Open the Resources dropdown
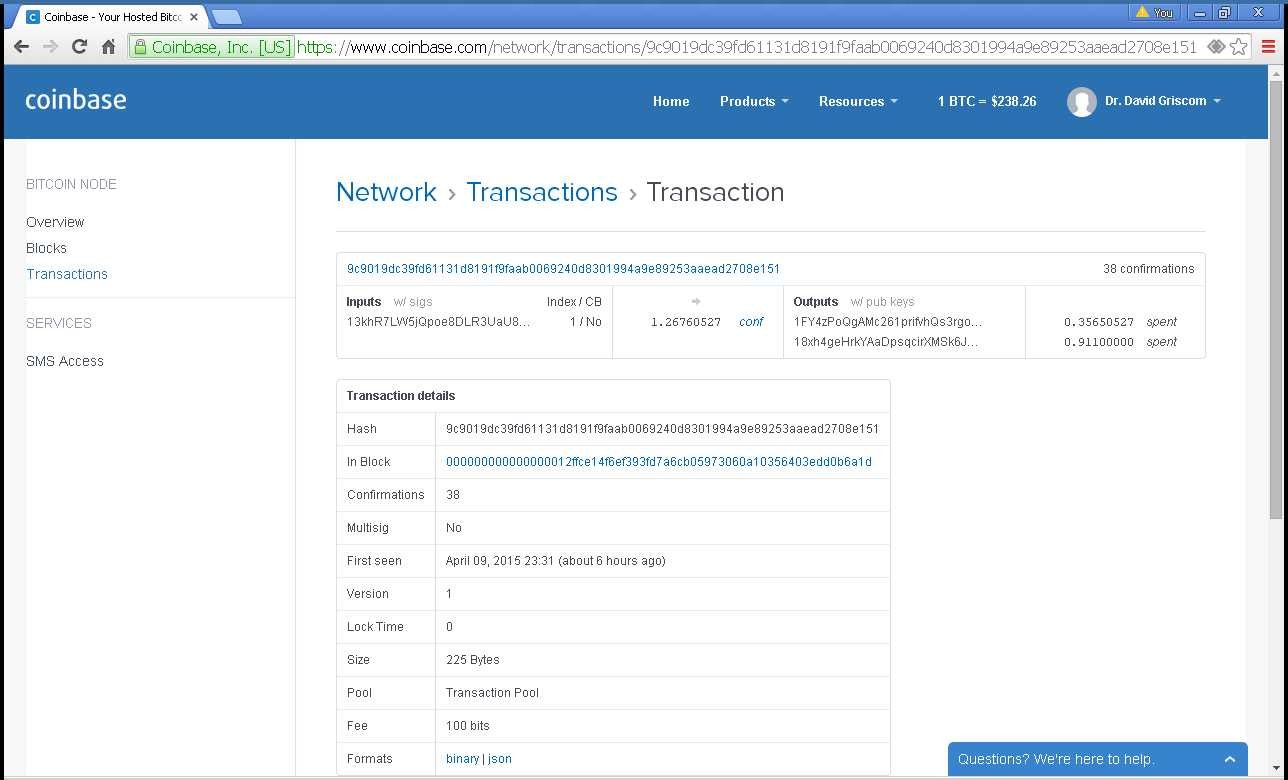Viewport: 1288px width, 780px height. point(858,101)
